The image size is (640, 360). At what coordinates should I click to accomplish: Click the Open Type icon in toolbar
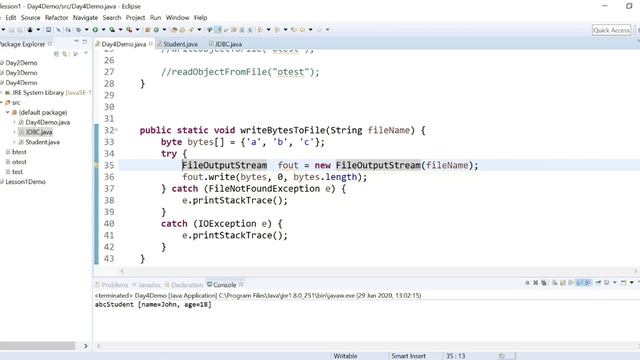174,29
